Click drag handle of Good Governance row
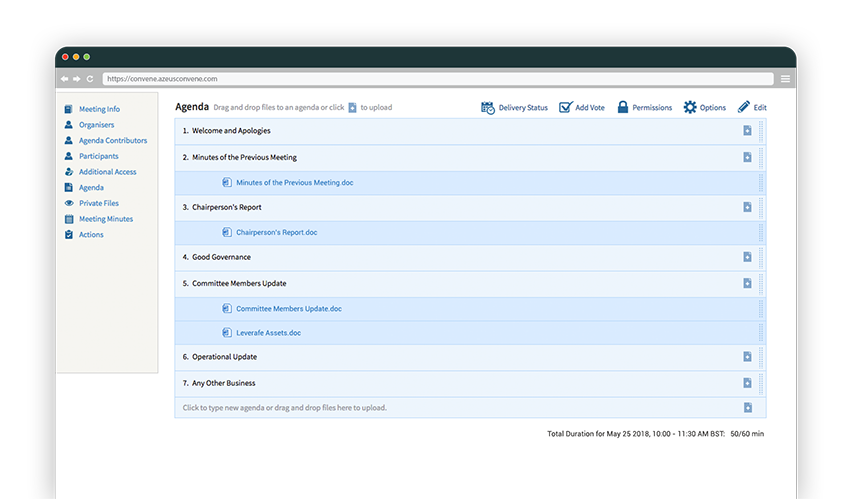The height and width of the screenshot is (499, 852). tap(761, 258)
